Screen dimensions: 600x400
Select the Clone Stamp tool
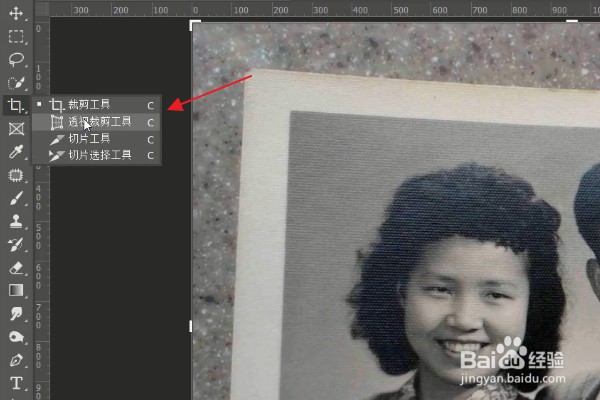(x=16, y=221)
